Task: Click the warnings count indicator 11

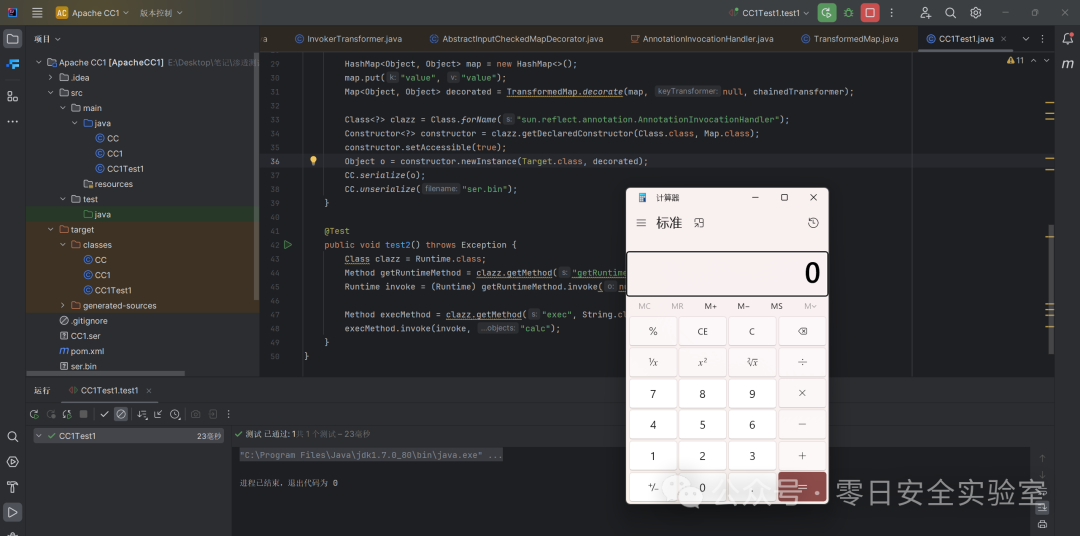Action: point(1015,60)
